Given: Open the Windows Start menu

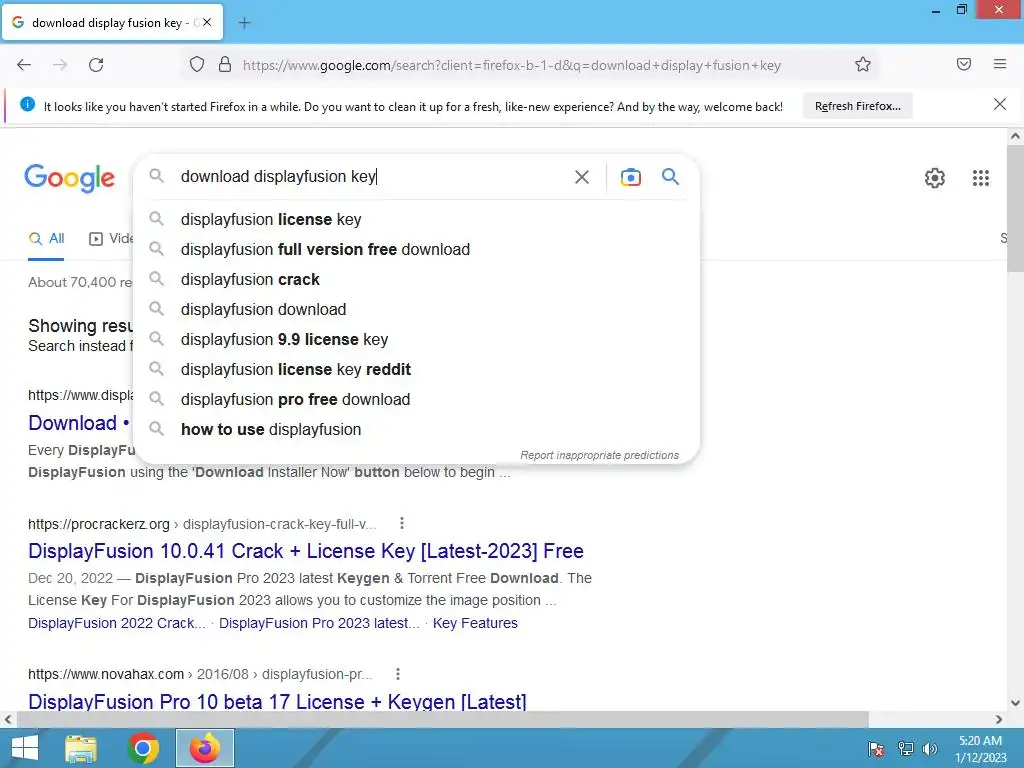Looking at the screenshot, I should pos(25,748).
